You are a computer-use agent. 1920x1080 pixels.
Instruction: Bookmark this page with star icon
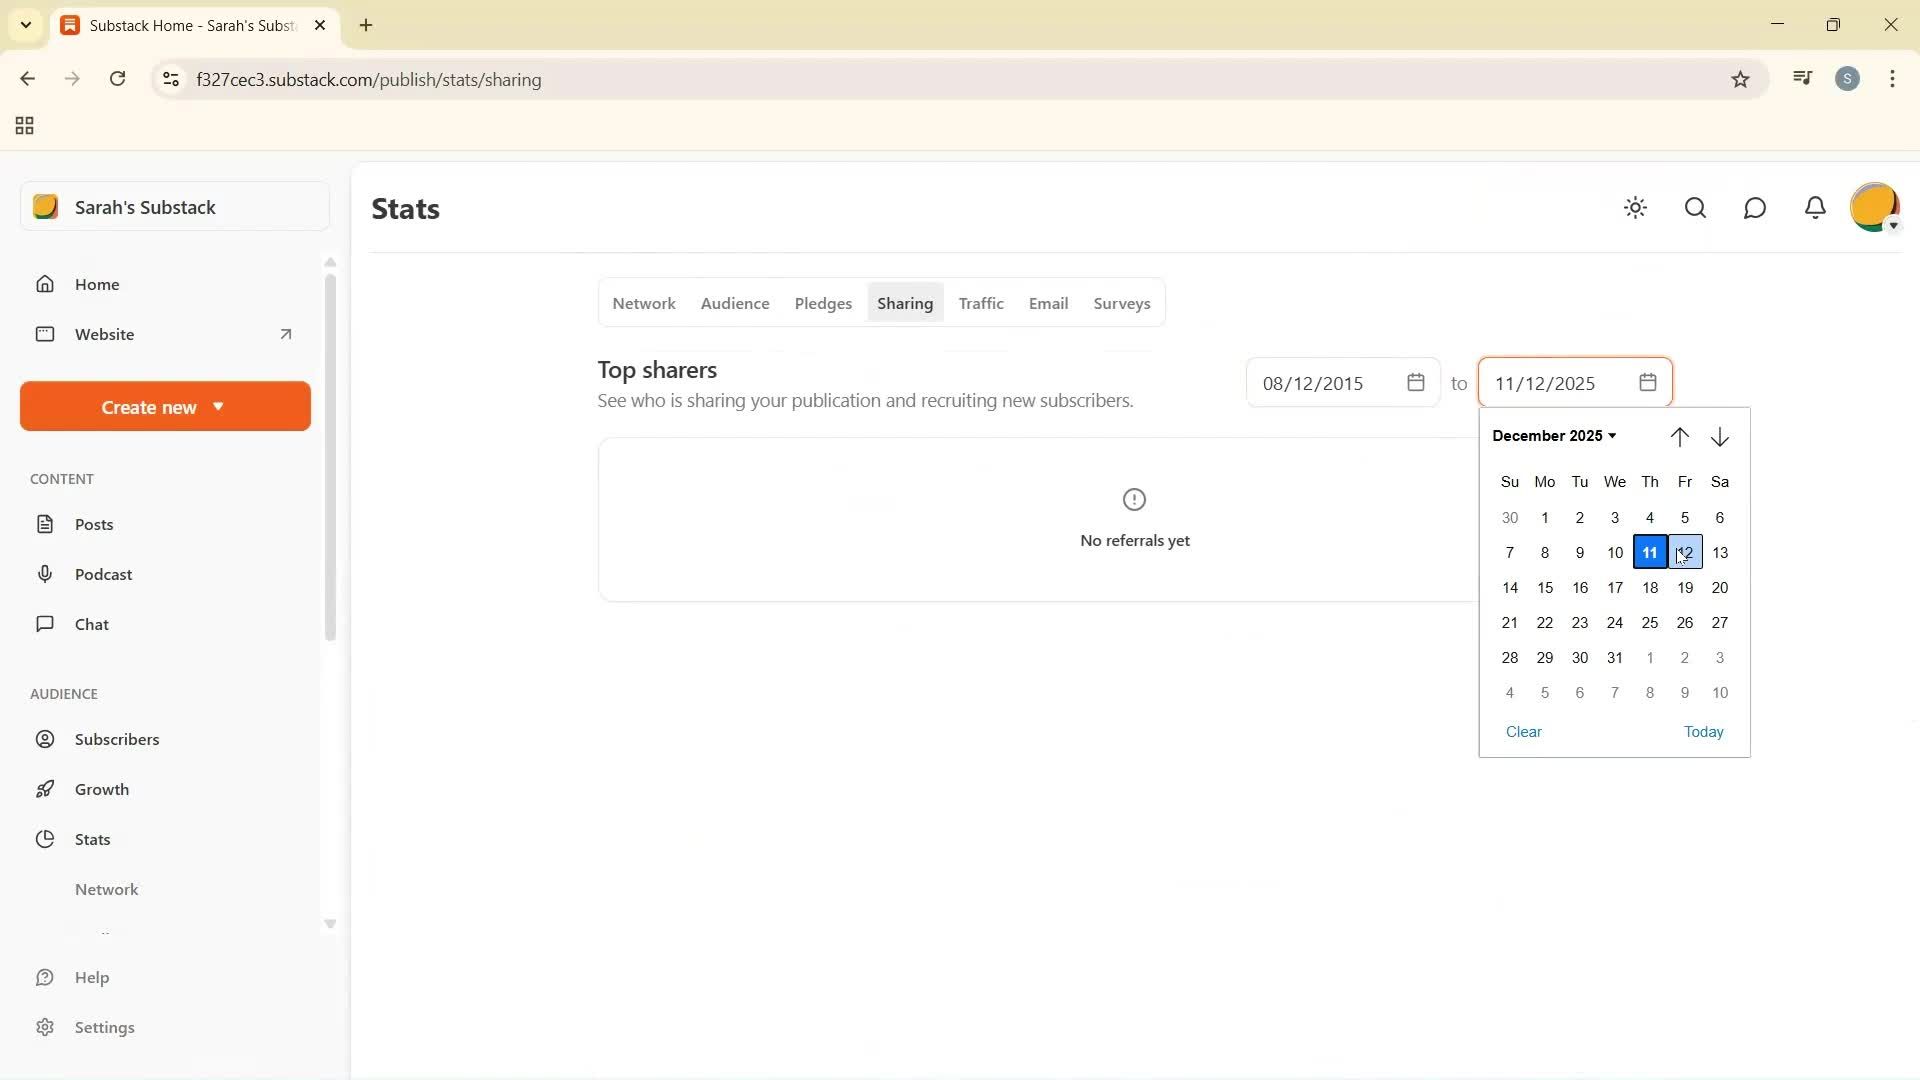(x=1740, y=80)
